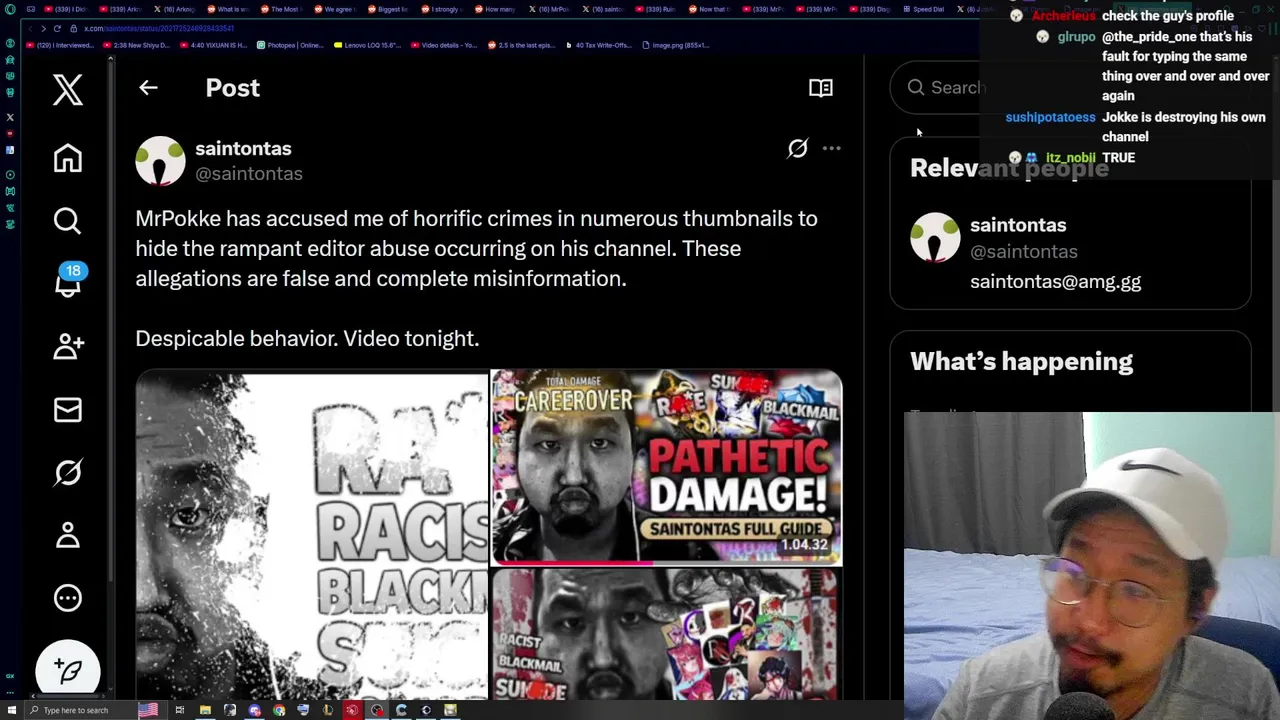
Task: Switch to the 'The Most' browser tab
Action: (285, 9)
